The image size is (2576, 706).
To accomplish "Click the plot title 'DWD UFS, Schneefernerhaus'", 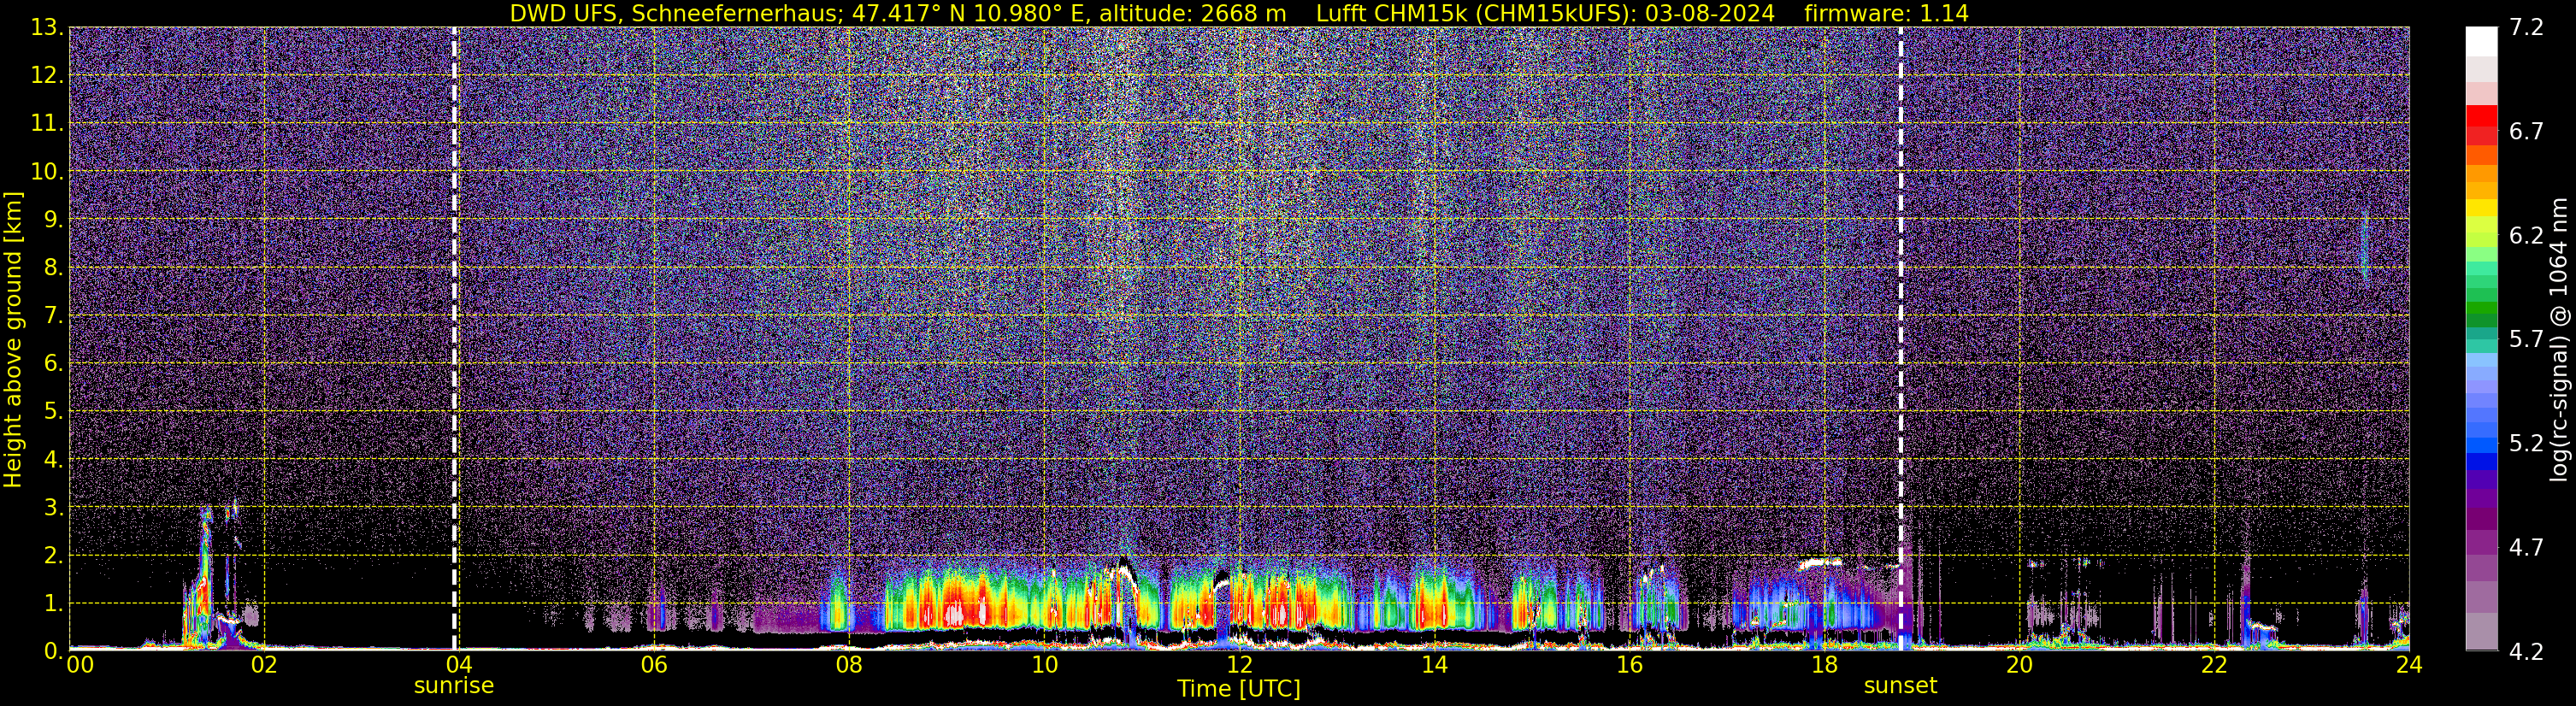I will (x=673, y=13).
